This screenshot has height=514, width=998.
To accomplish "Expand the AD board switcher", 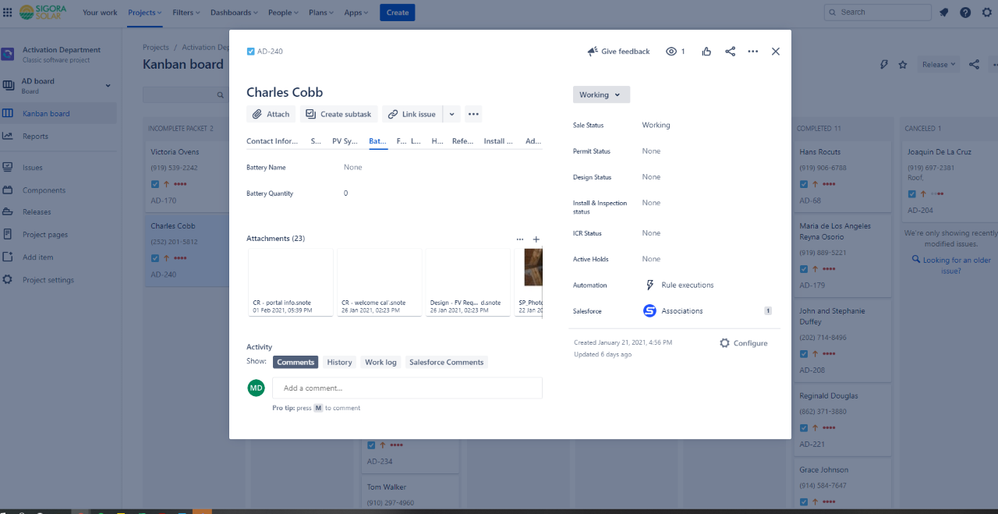I will 108,85.
